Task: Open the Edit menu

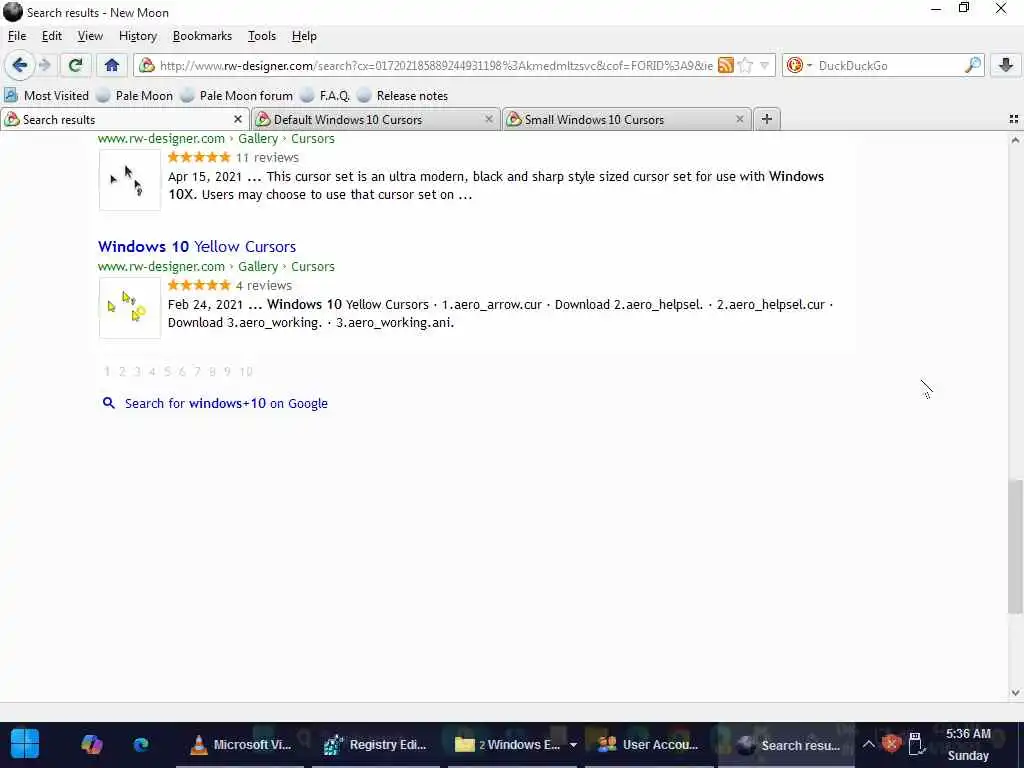Action: pyautogui.click(x=52, y=36)
